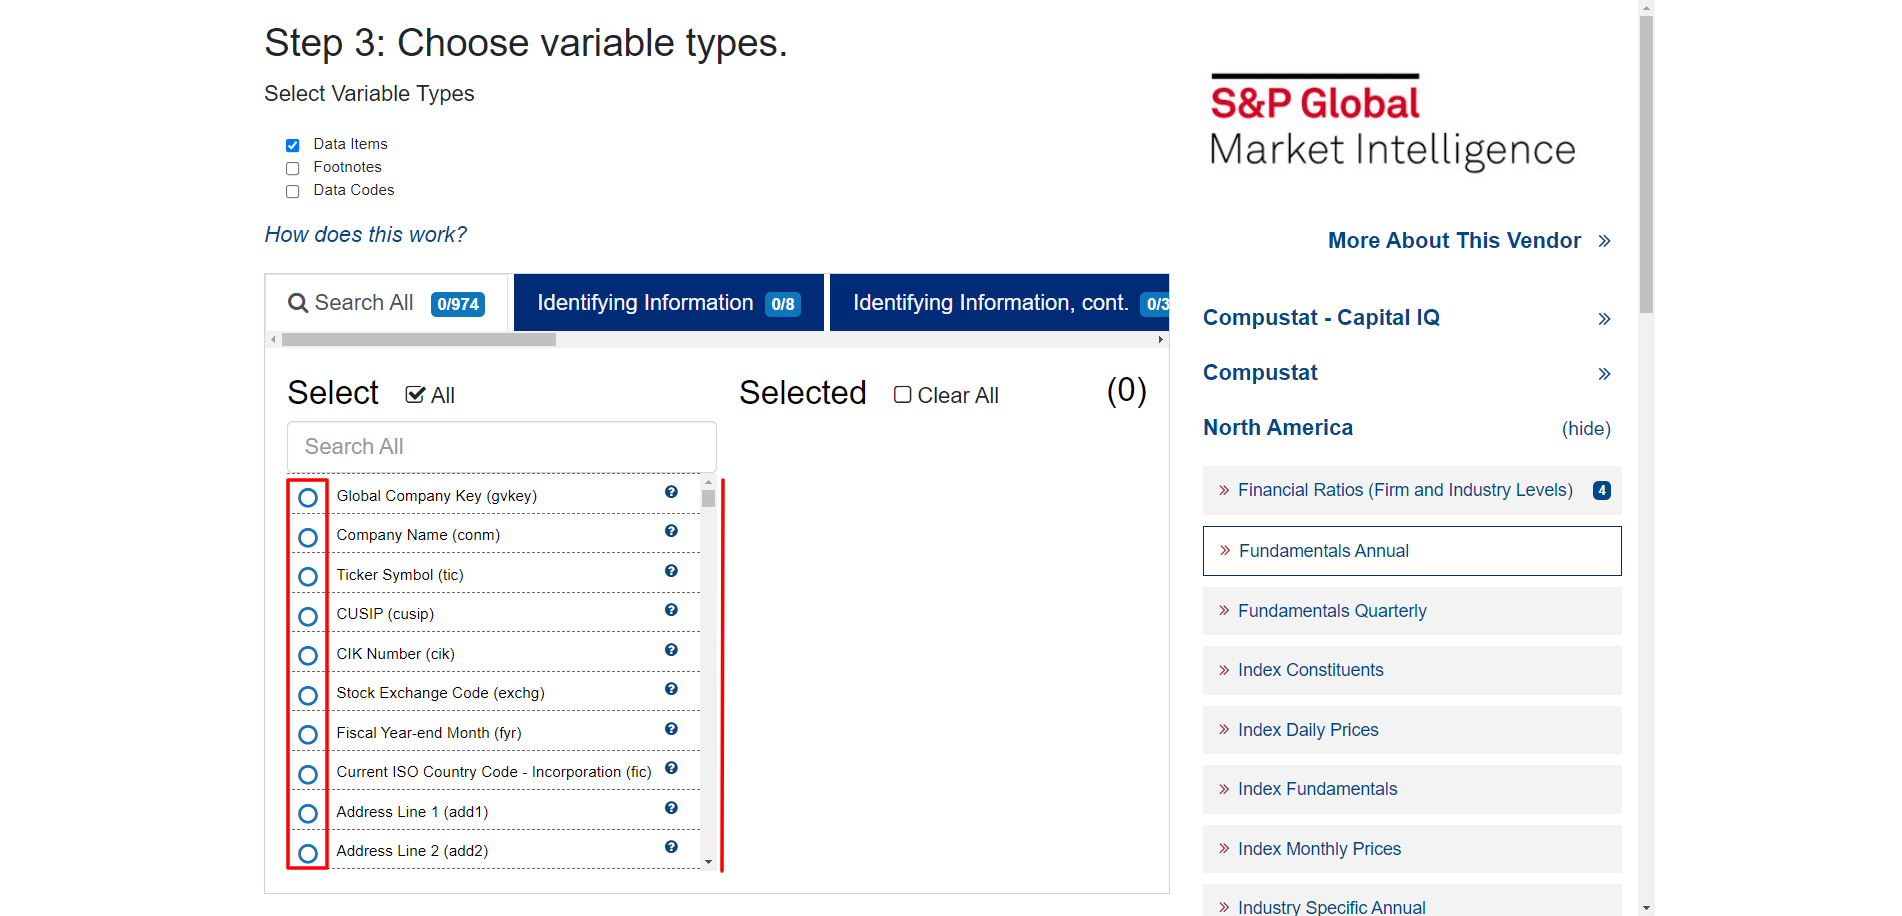Open Index Monthly Prices dataset
The image size is (1902, 916).
[x=1412, y=849]
